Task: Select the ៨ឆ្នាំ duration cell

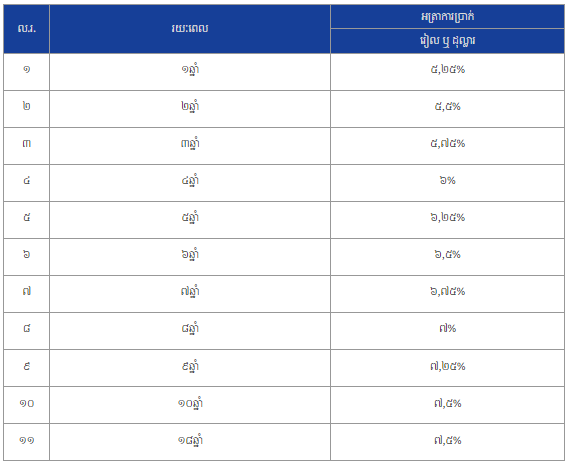Action: coord(190,331)
